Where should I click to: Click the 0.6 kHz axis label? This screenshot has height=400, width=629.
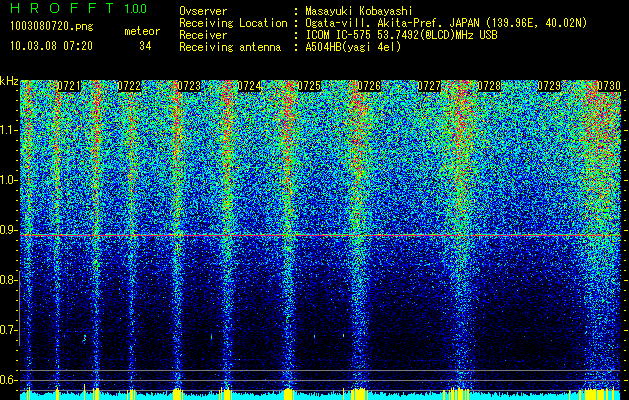click(9, 380)
